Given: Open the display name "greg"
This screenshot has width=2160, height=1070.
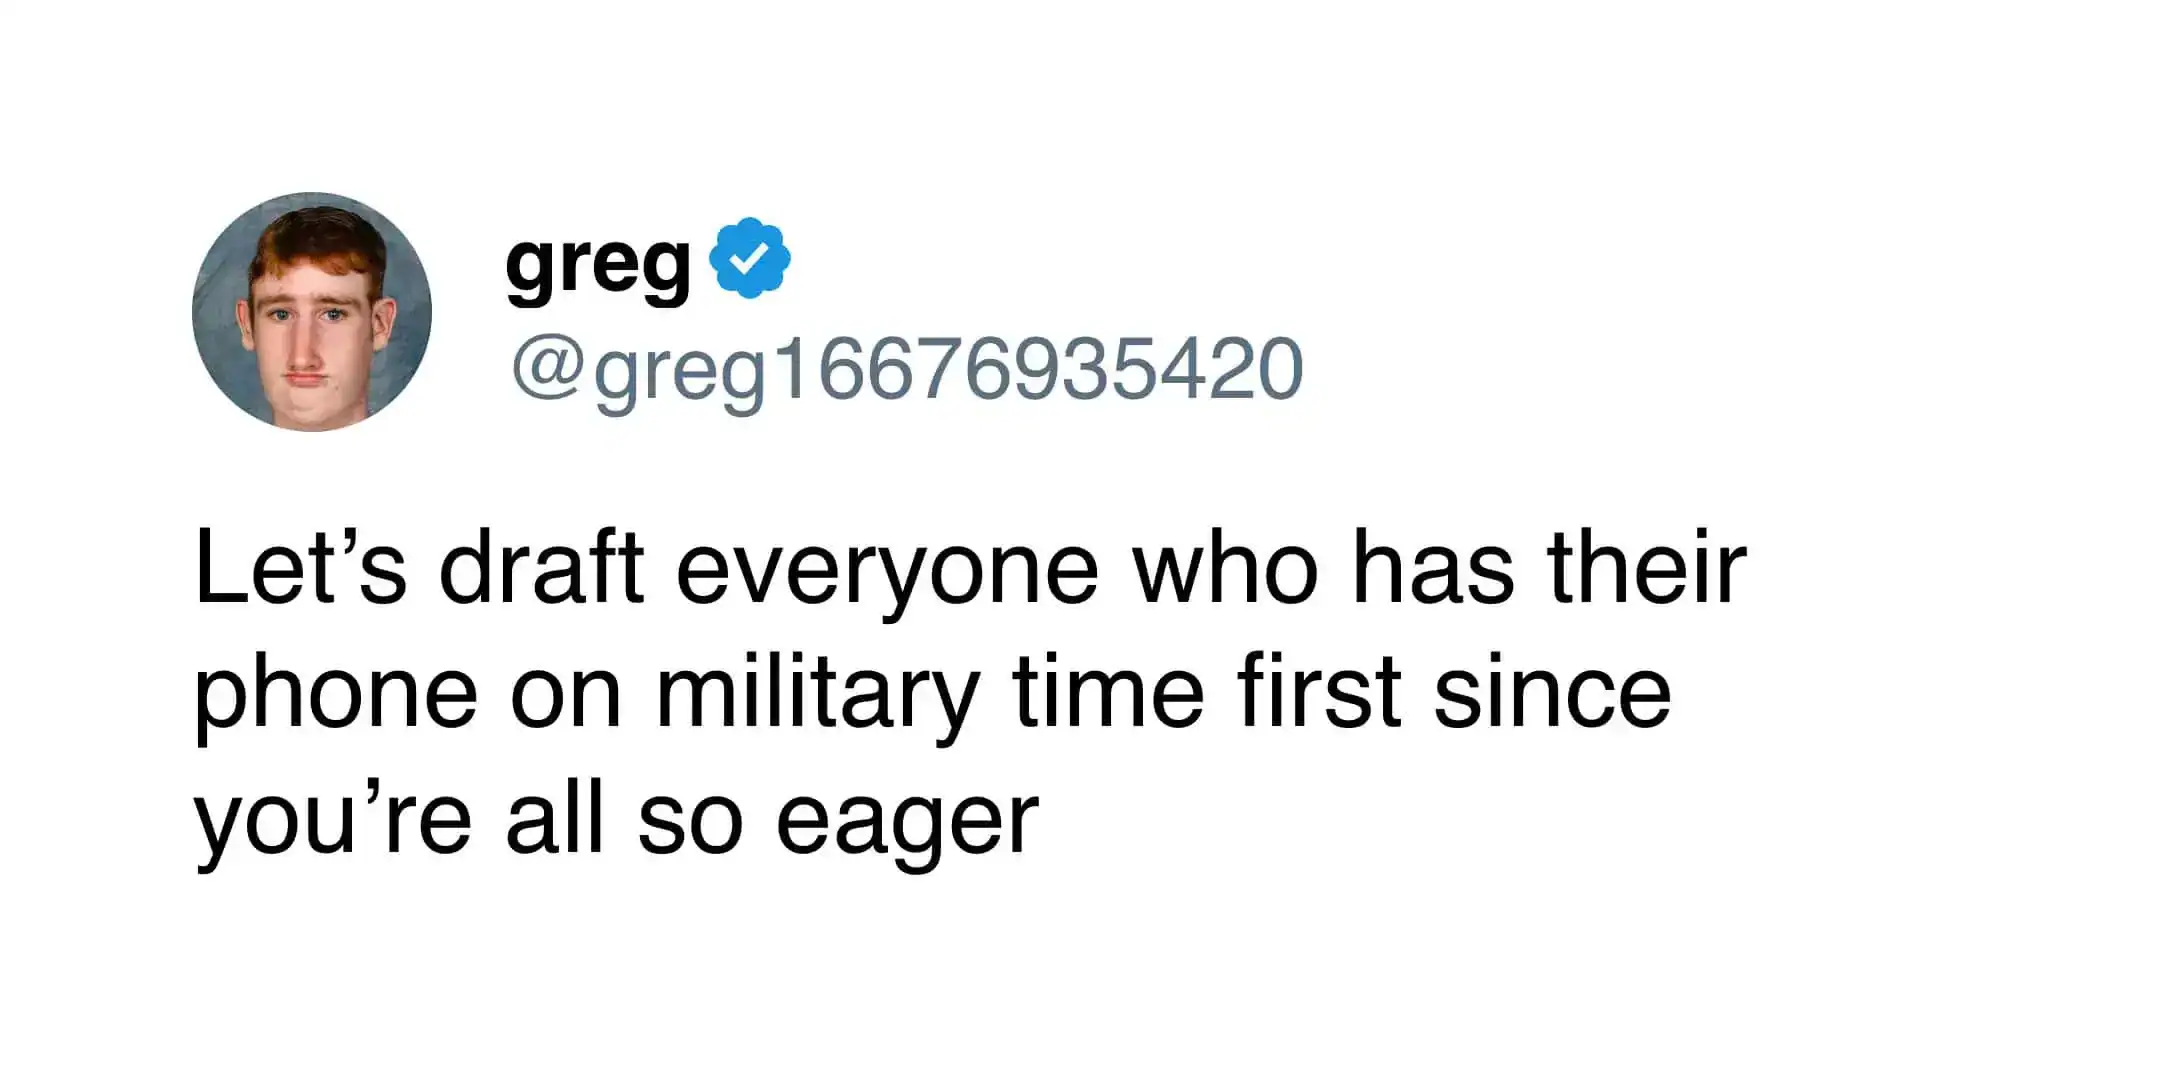Looking at the screenshot, I should click(x=597, y=263).
